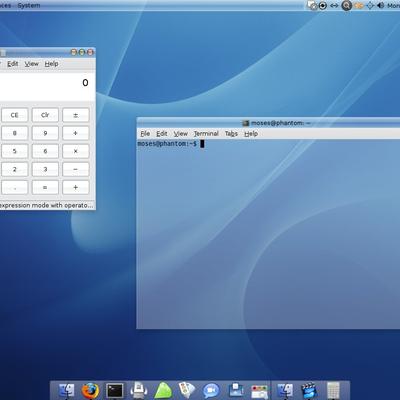400x400 pixels.
Task: Launch the green triangle dock app
Action: [163, 390]
